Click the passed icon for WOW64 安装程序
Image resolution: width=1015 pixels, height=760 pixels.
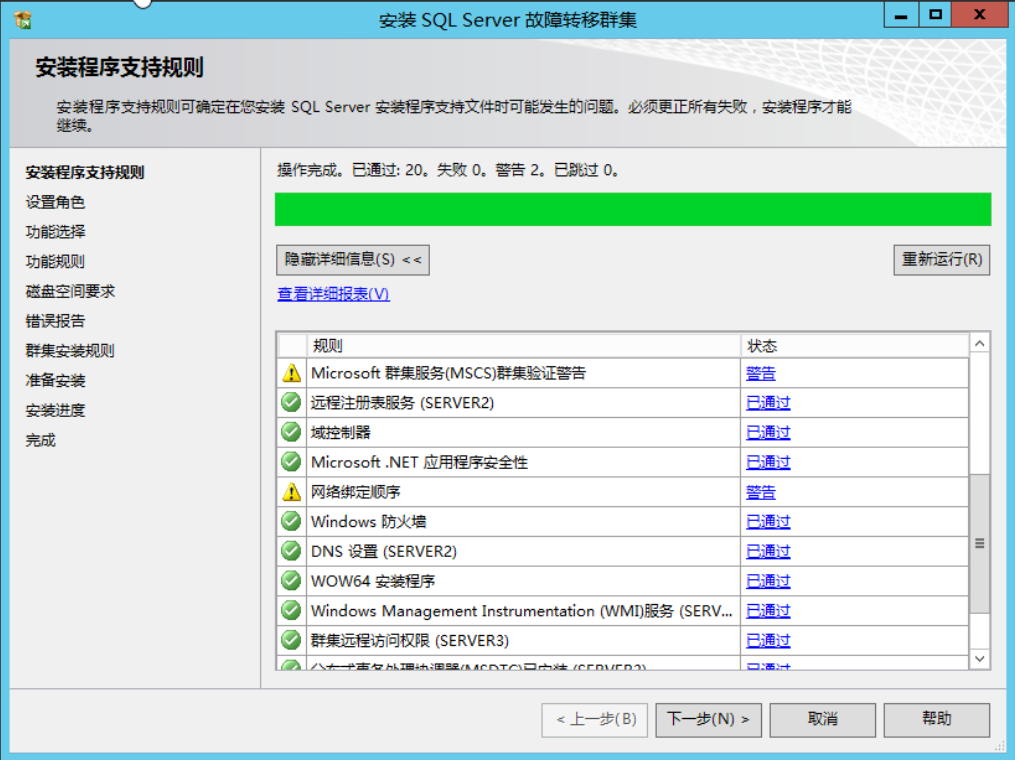click(x=291, y=581)
